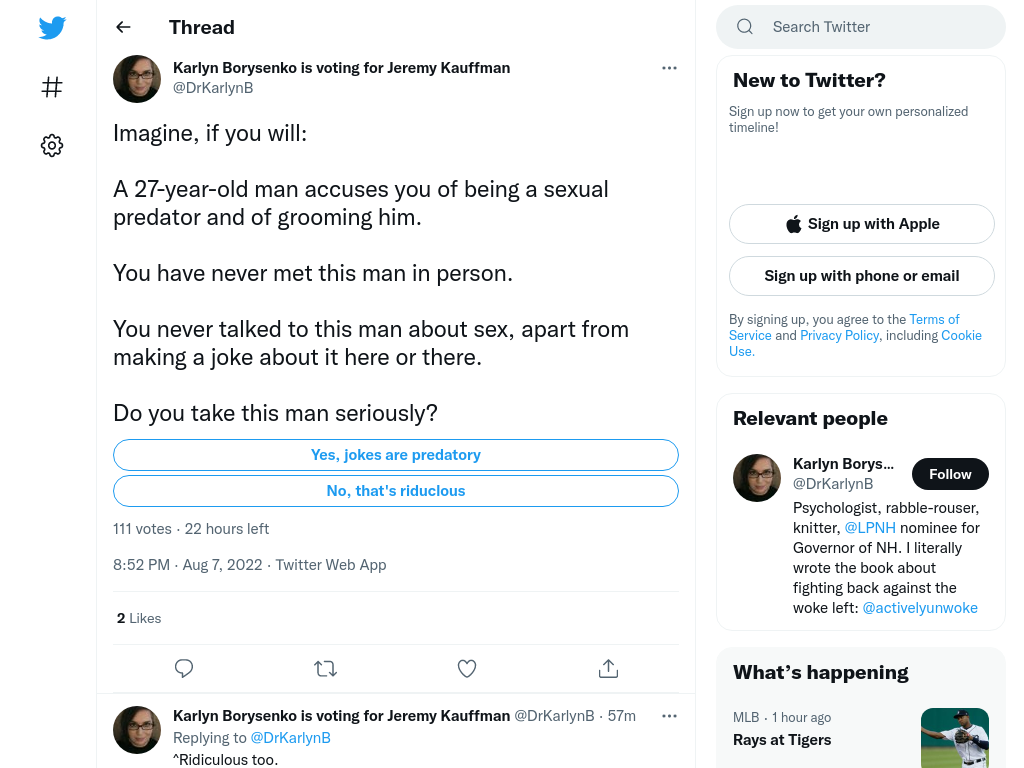1024x768 pixels.
Task: Follow Karlyn Borysenko in Relevant people
Action: (950, 474)
